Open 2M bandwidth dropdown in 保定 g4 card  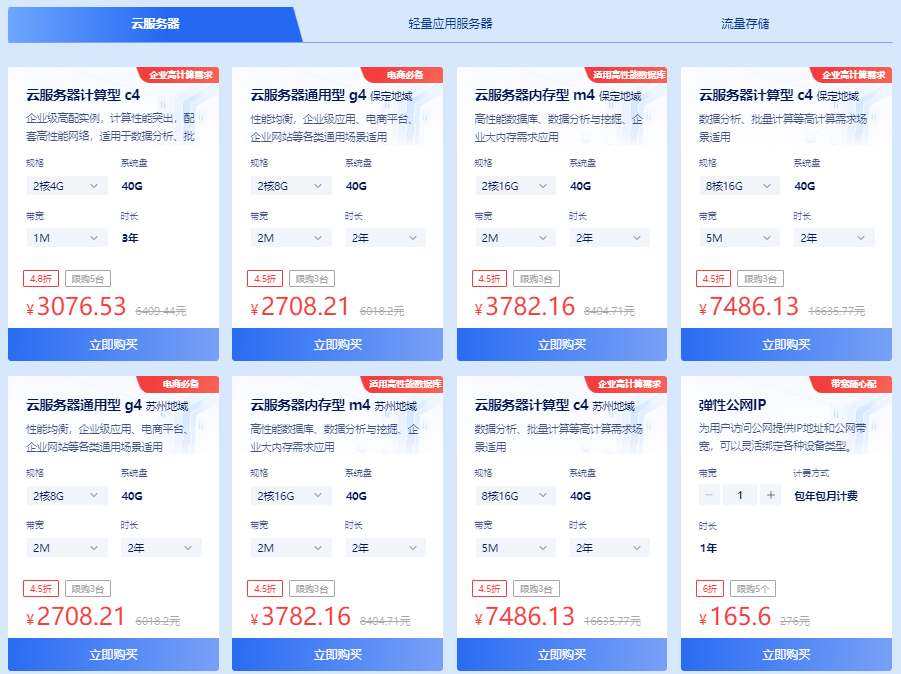(291, 238)
